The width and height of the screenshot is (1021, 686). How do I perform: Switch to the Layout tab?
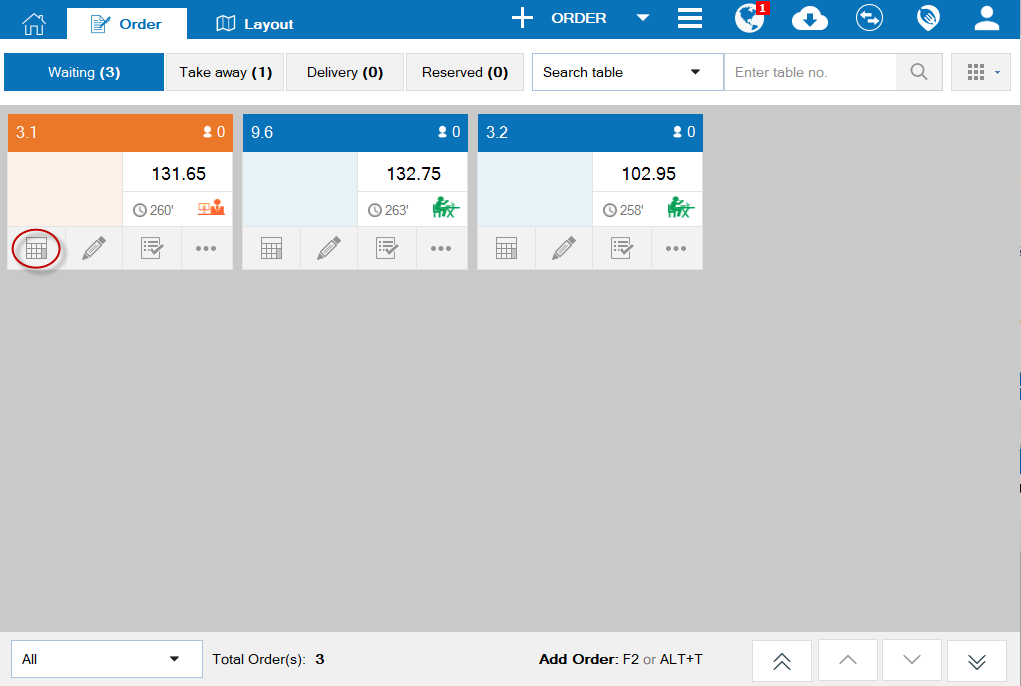click(255, 24)
